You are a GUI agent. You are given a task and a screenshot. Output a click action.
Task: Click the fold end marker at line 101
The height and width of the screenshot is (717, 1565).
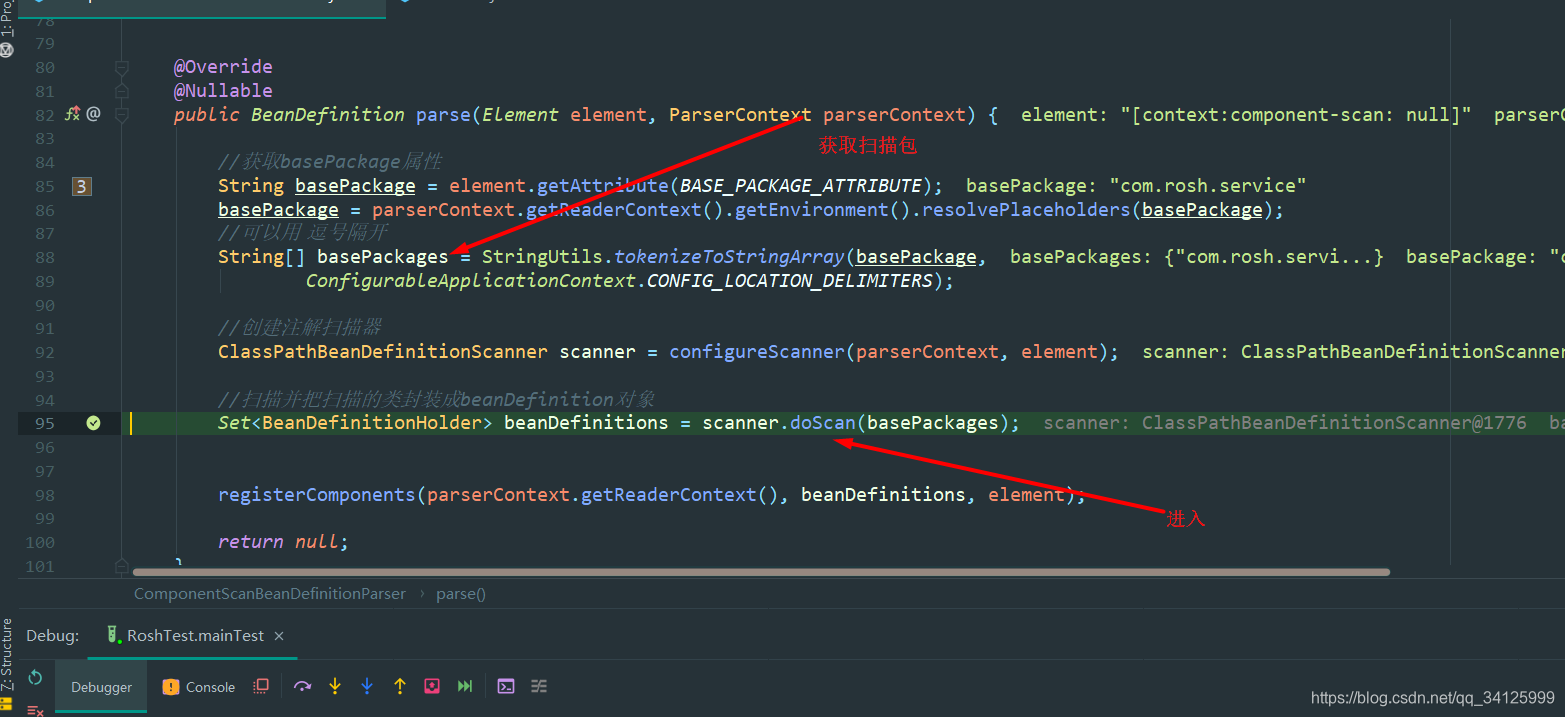122,565
